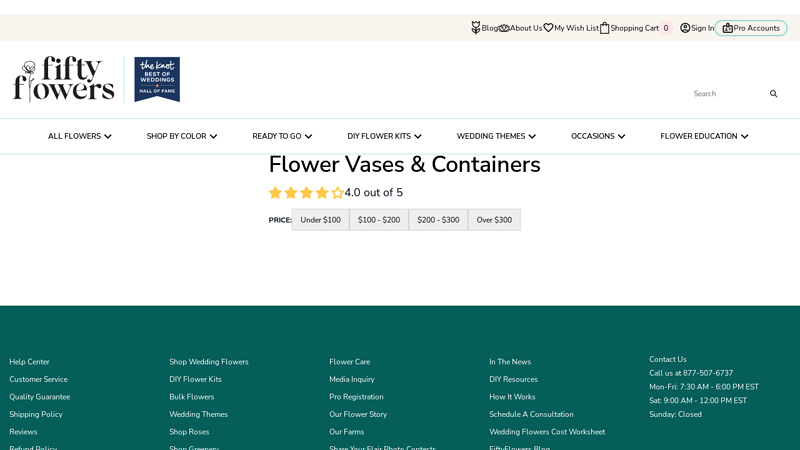Click the star rating icons

(306, 193)
